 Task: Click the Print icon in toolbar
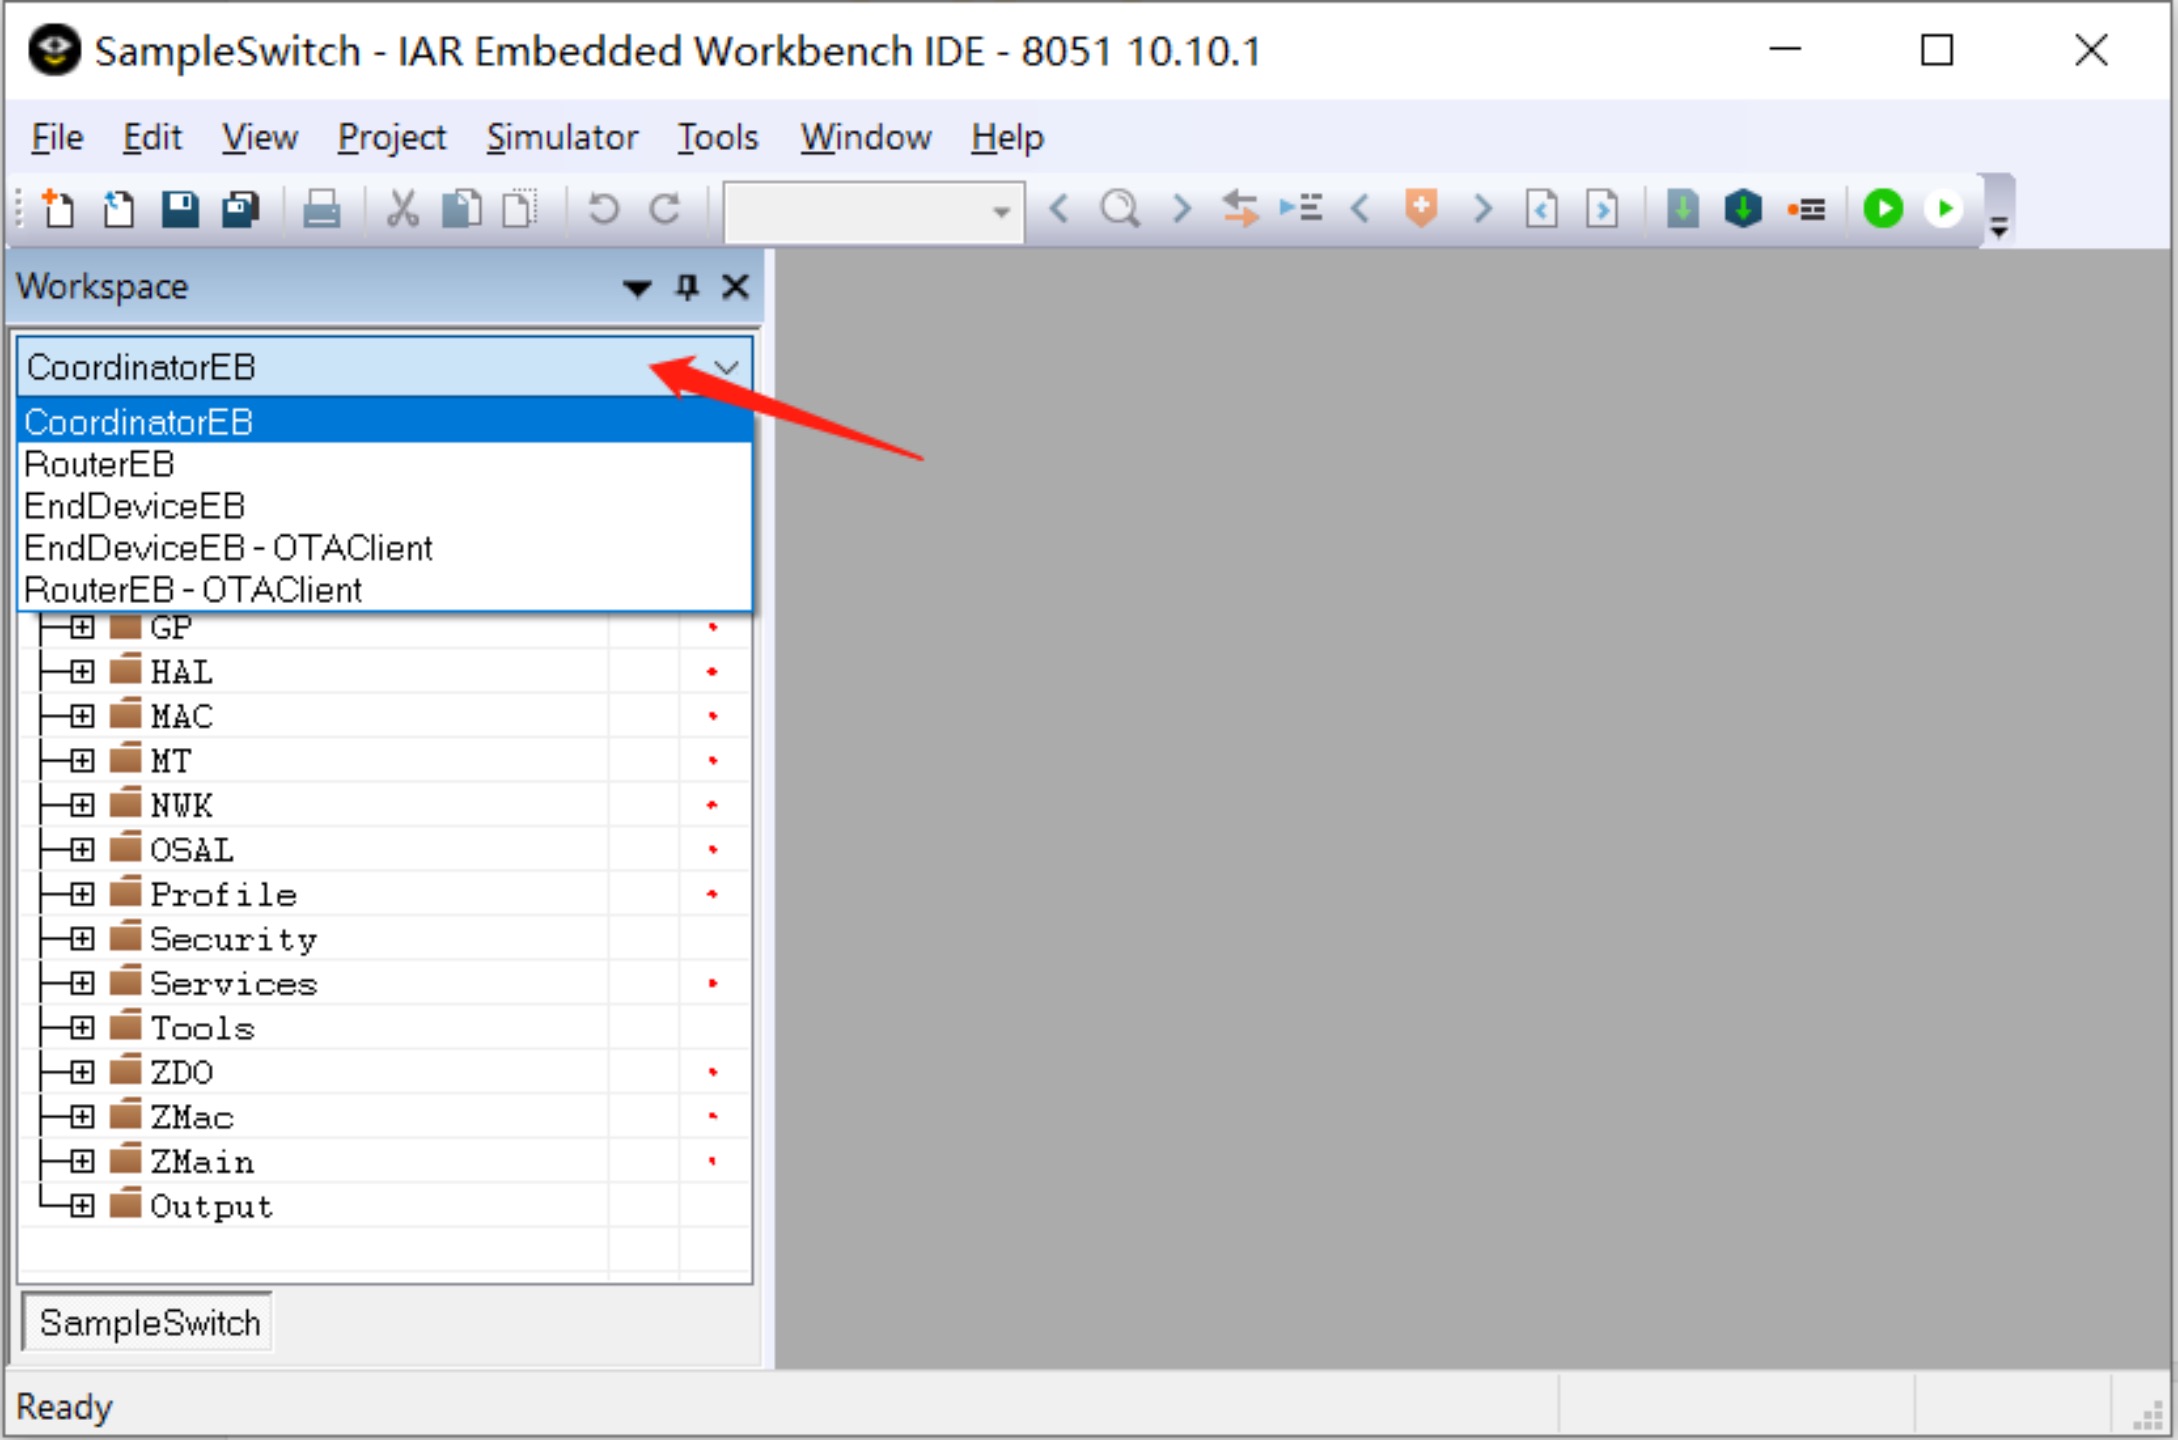pyautogui.click(x=321, y=210)
